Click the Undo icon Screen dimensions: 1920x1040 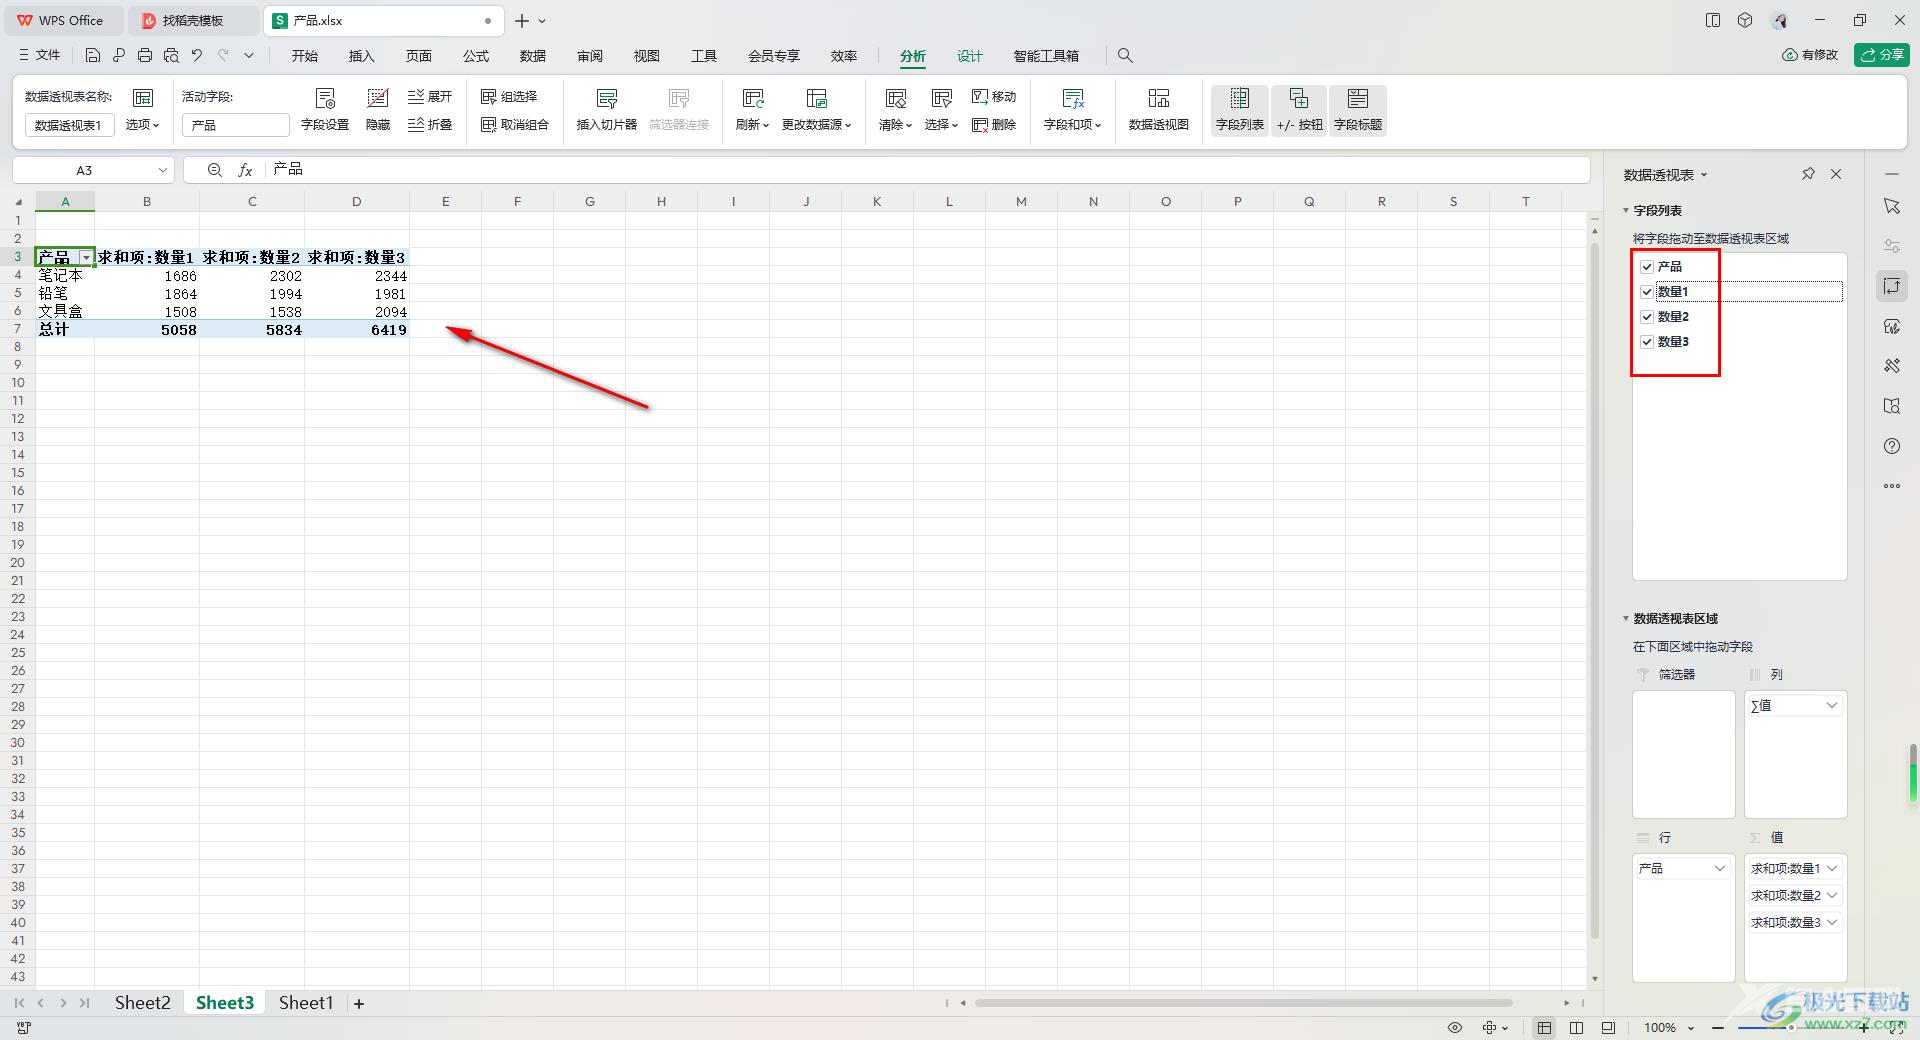pyautogui.click(x=197, y=56)
